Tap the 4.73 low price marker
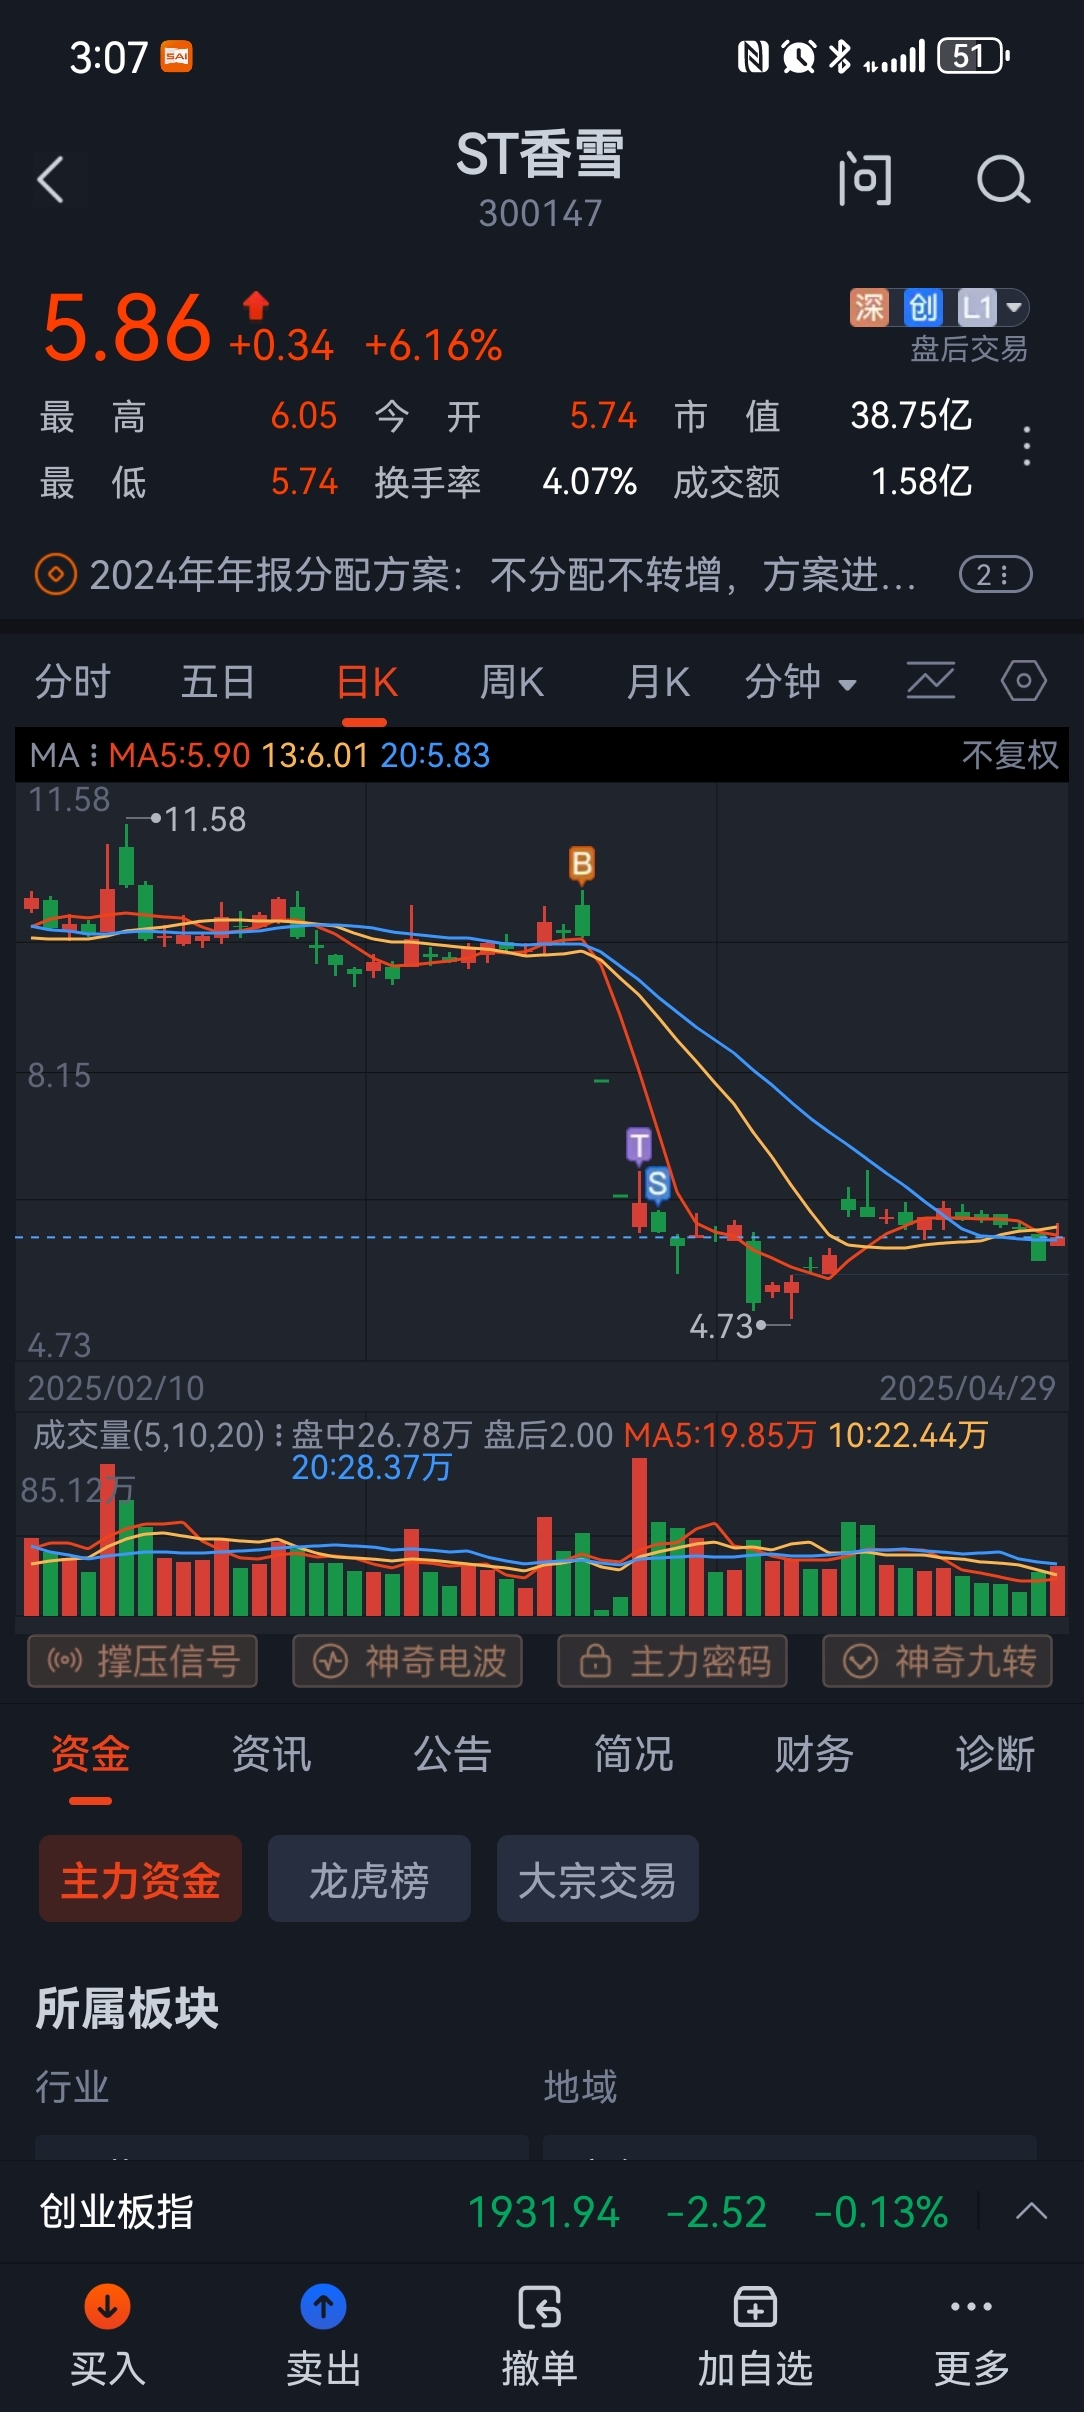The height and width of the screenshot is (2412, 1084). tap(721, 1326)
